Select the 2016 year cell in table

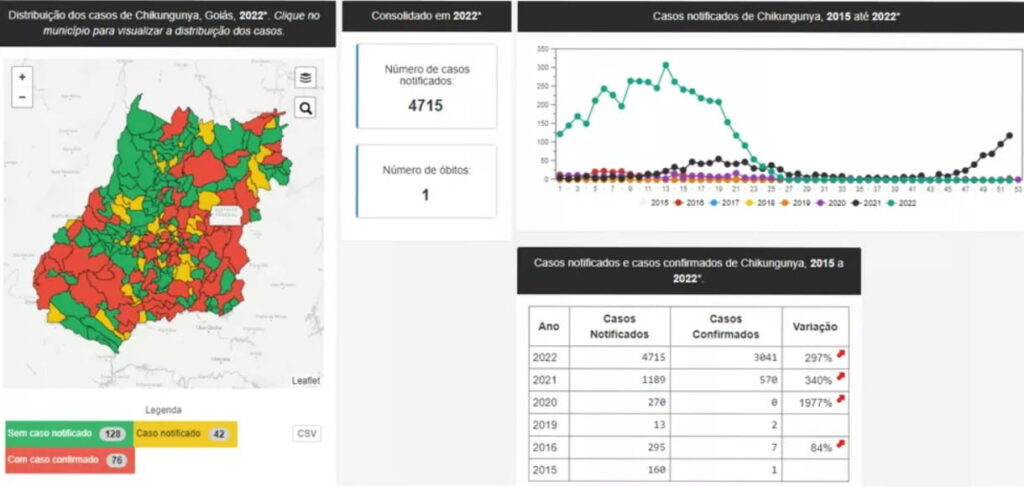point(549,447)
